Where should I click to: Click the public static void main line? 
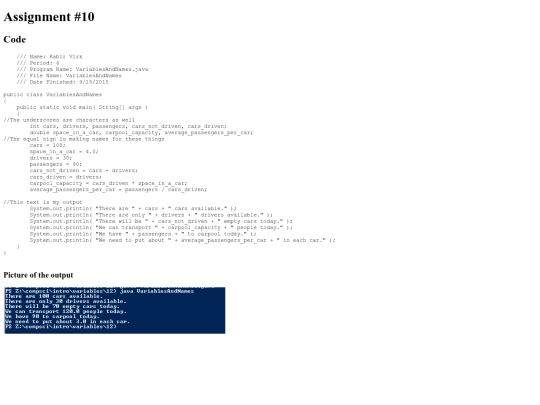click(82, 107)
